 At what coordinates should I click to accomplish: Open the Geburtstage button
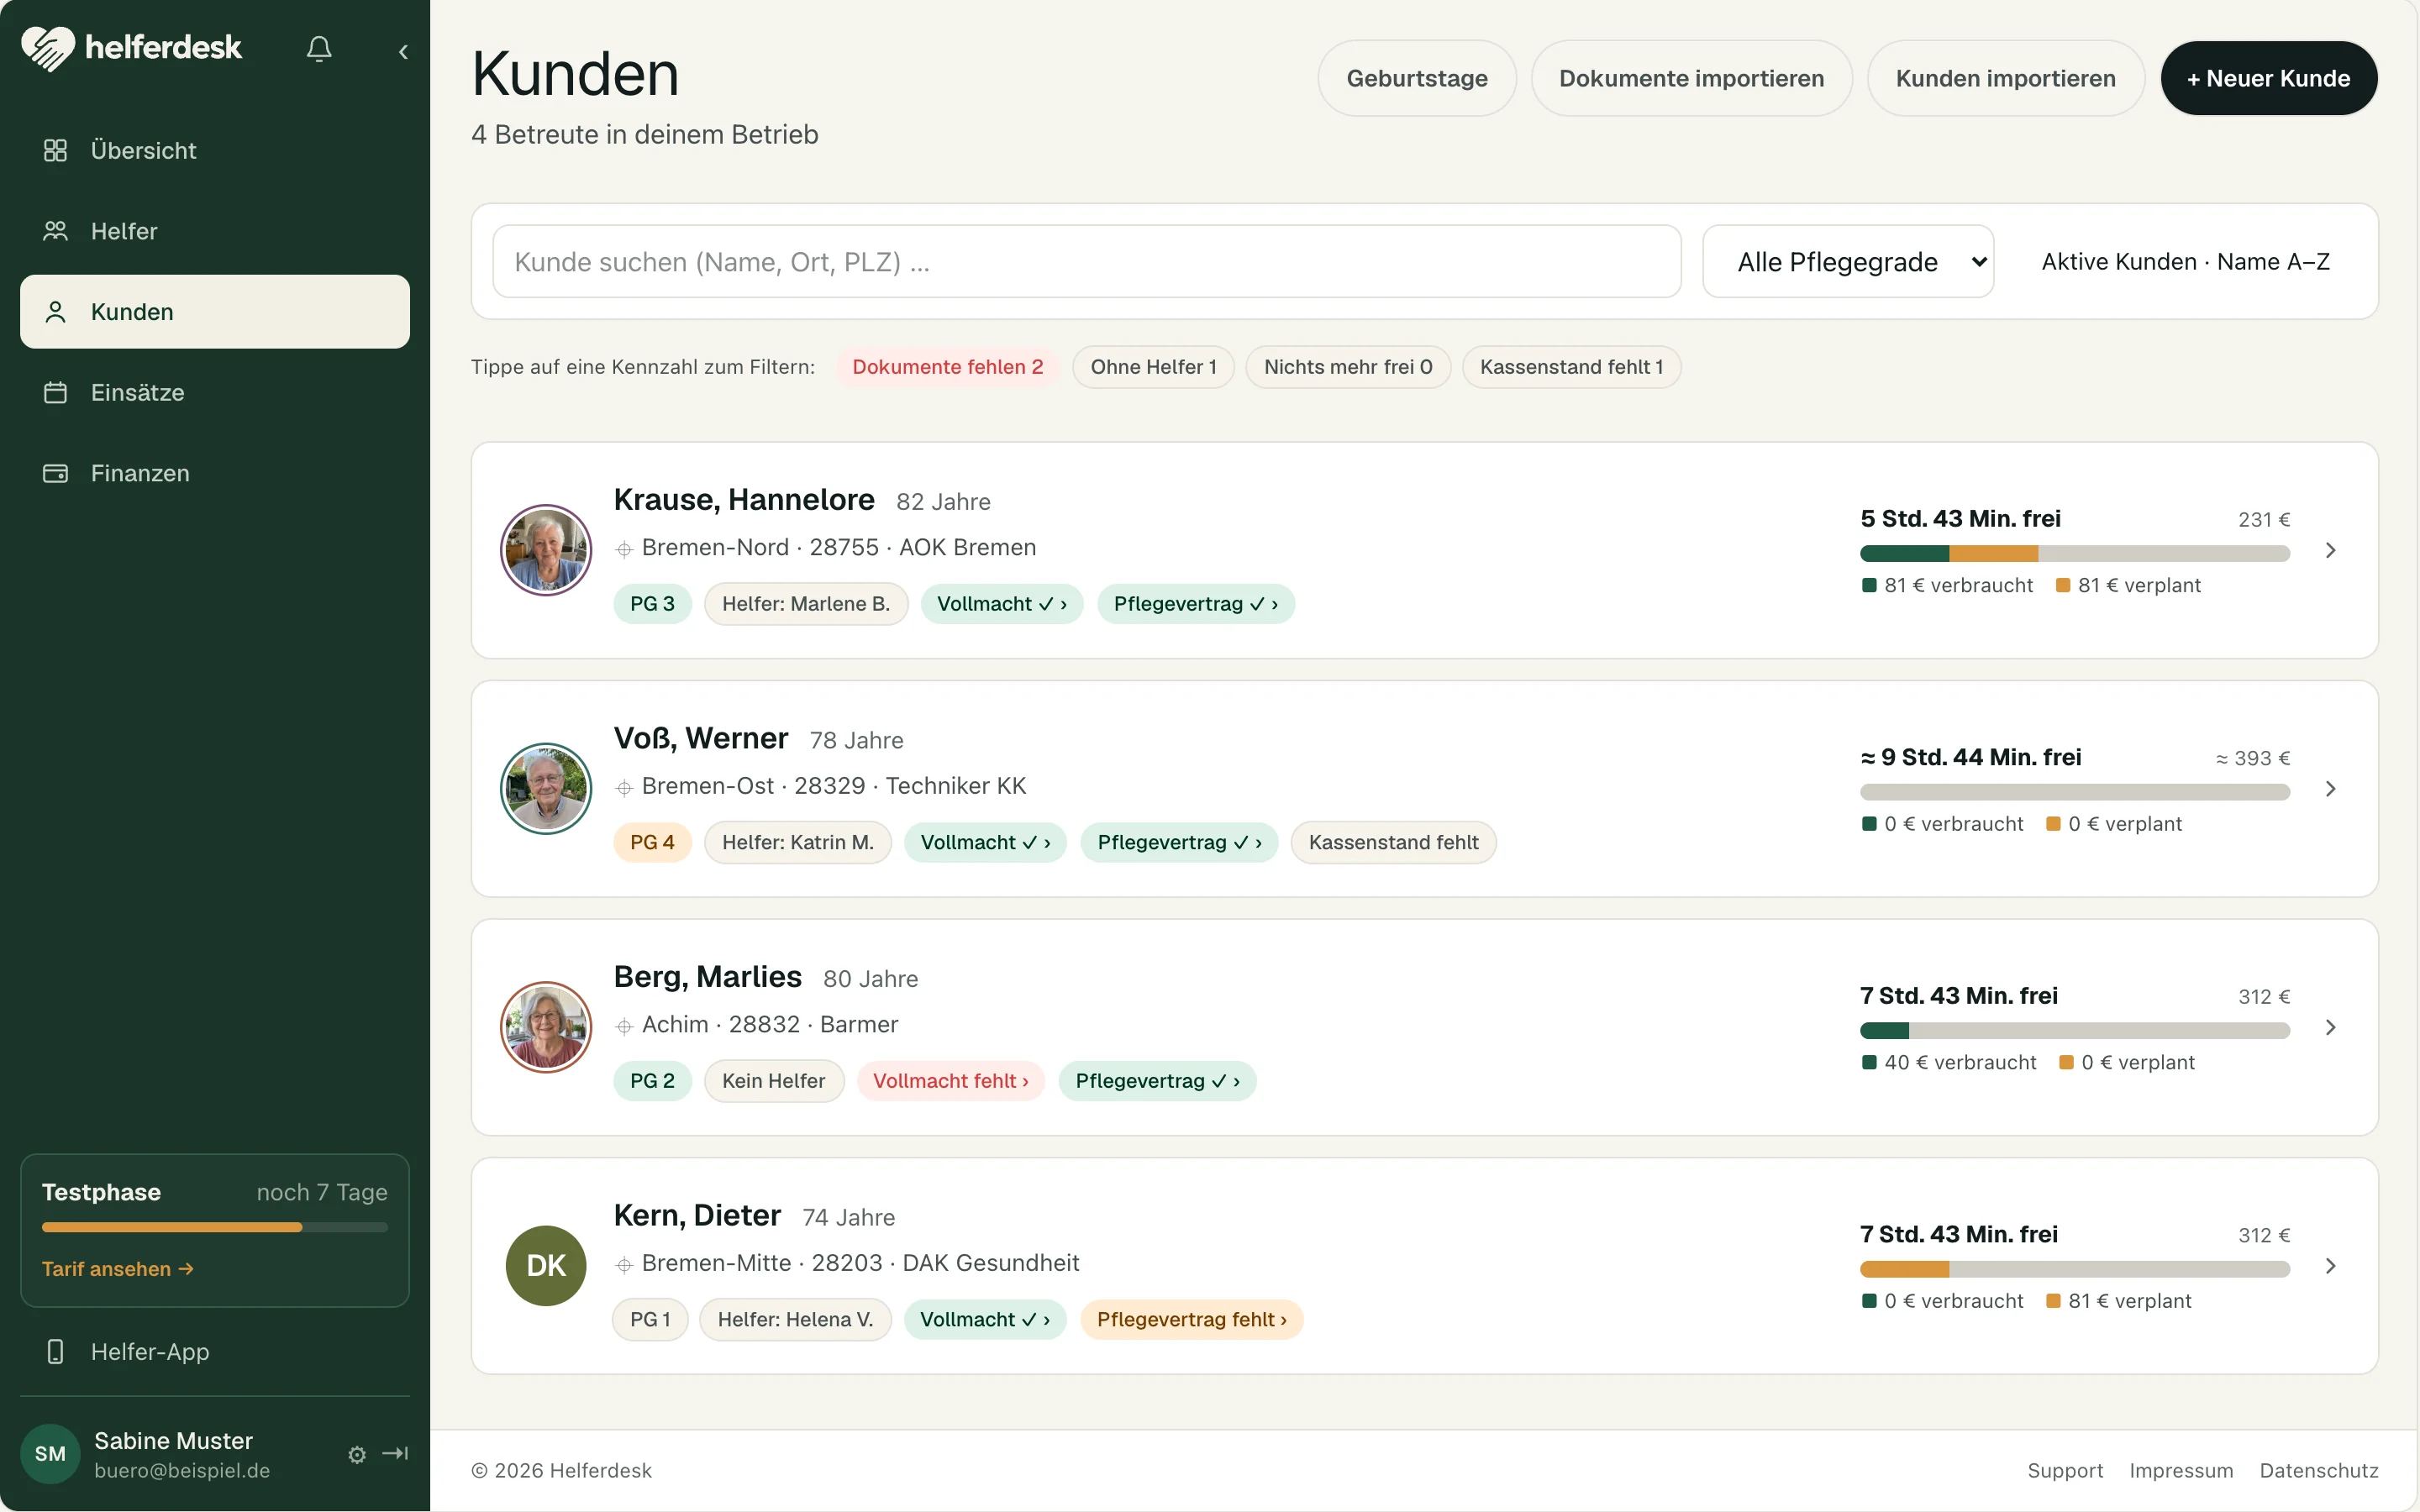click(x=1417, y=78)
